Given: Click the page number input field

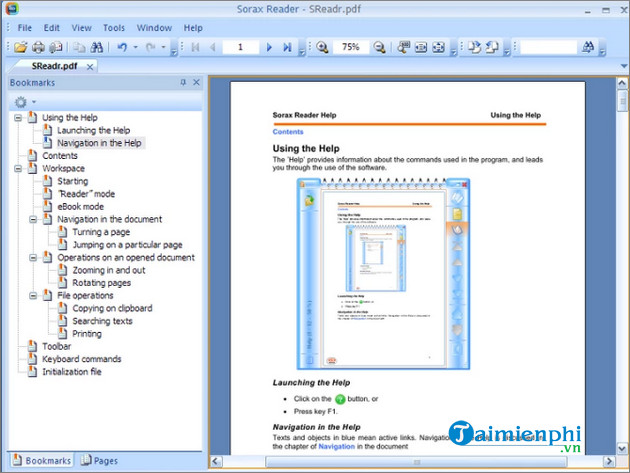Looking at the screenshot, I should 240,47.
